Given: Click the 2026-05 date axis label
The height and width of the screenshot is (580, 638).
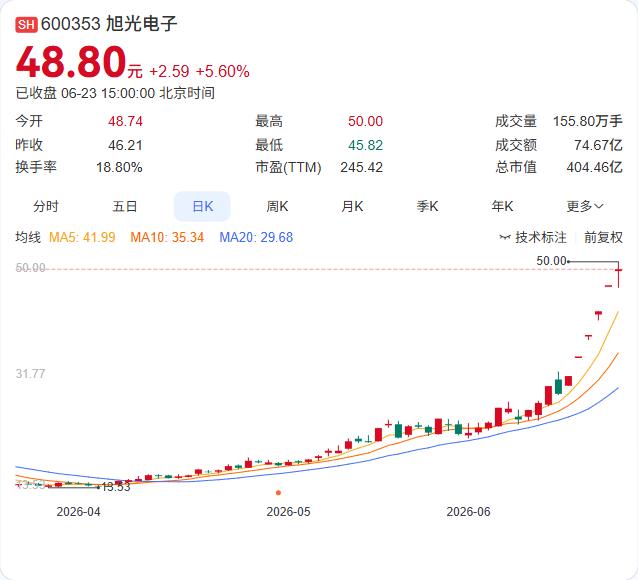Looking at the screenshot, I should click(288, 512).
